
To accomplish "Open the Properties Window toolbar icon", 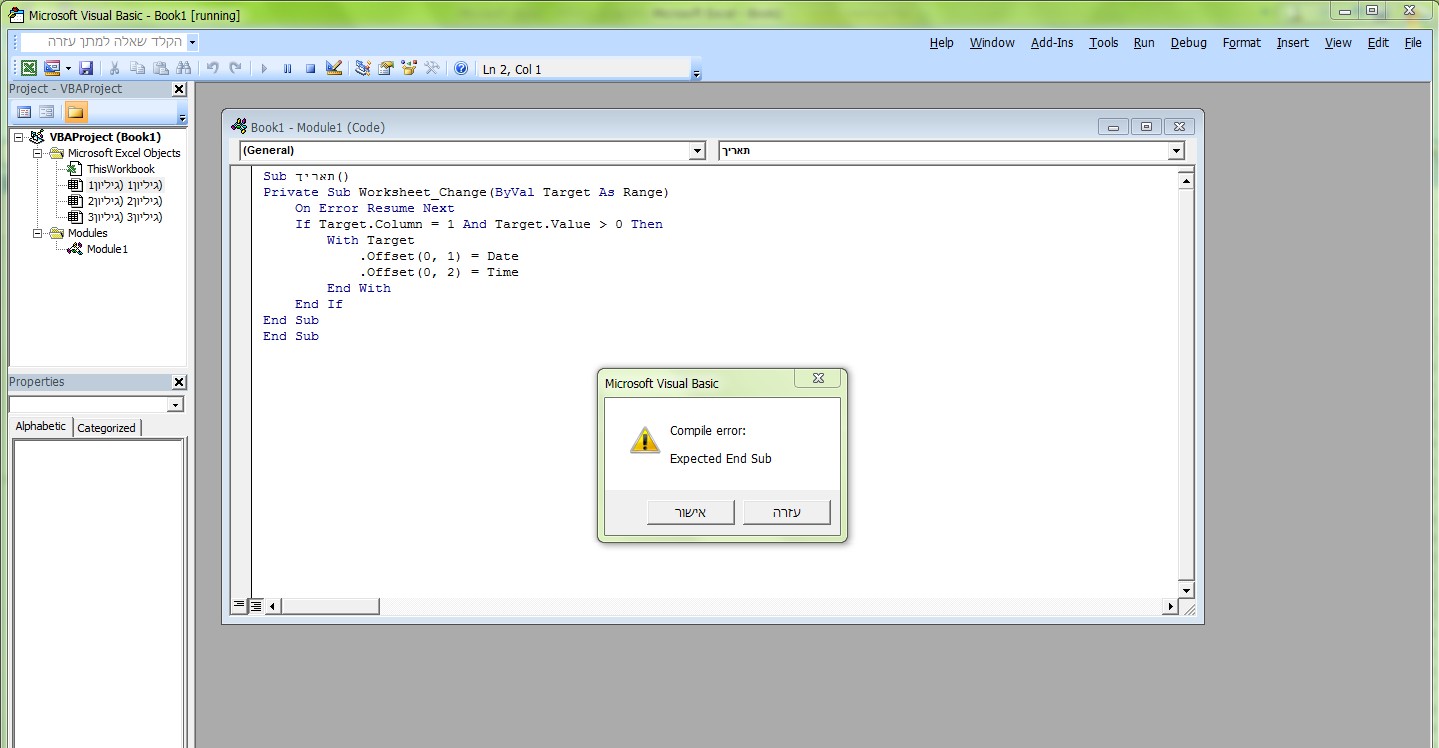I will click(x=385, y=68).
